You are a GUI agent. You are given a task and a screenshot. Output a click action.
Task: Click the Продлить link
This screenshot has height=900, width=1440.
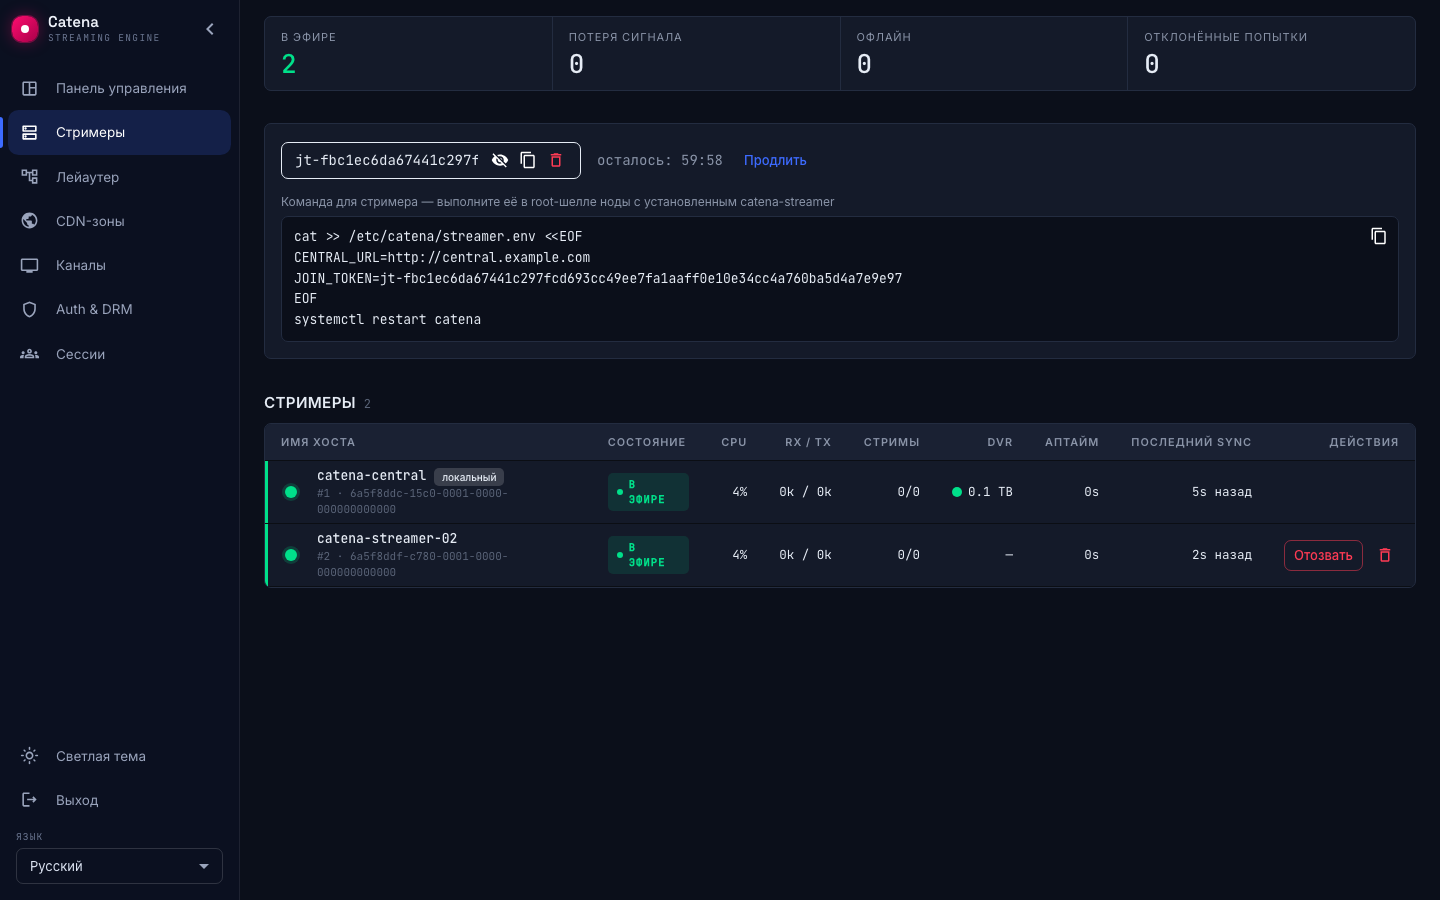[x=775, y=160]
